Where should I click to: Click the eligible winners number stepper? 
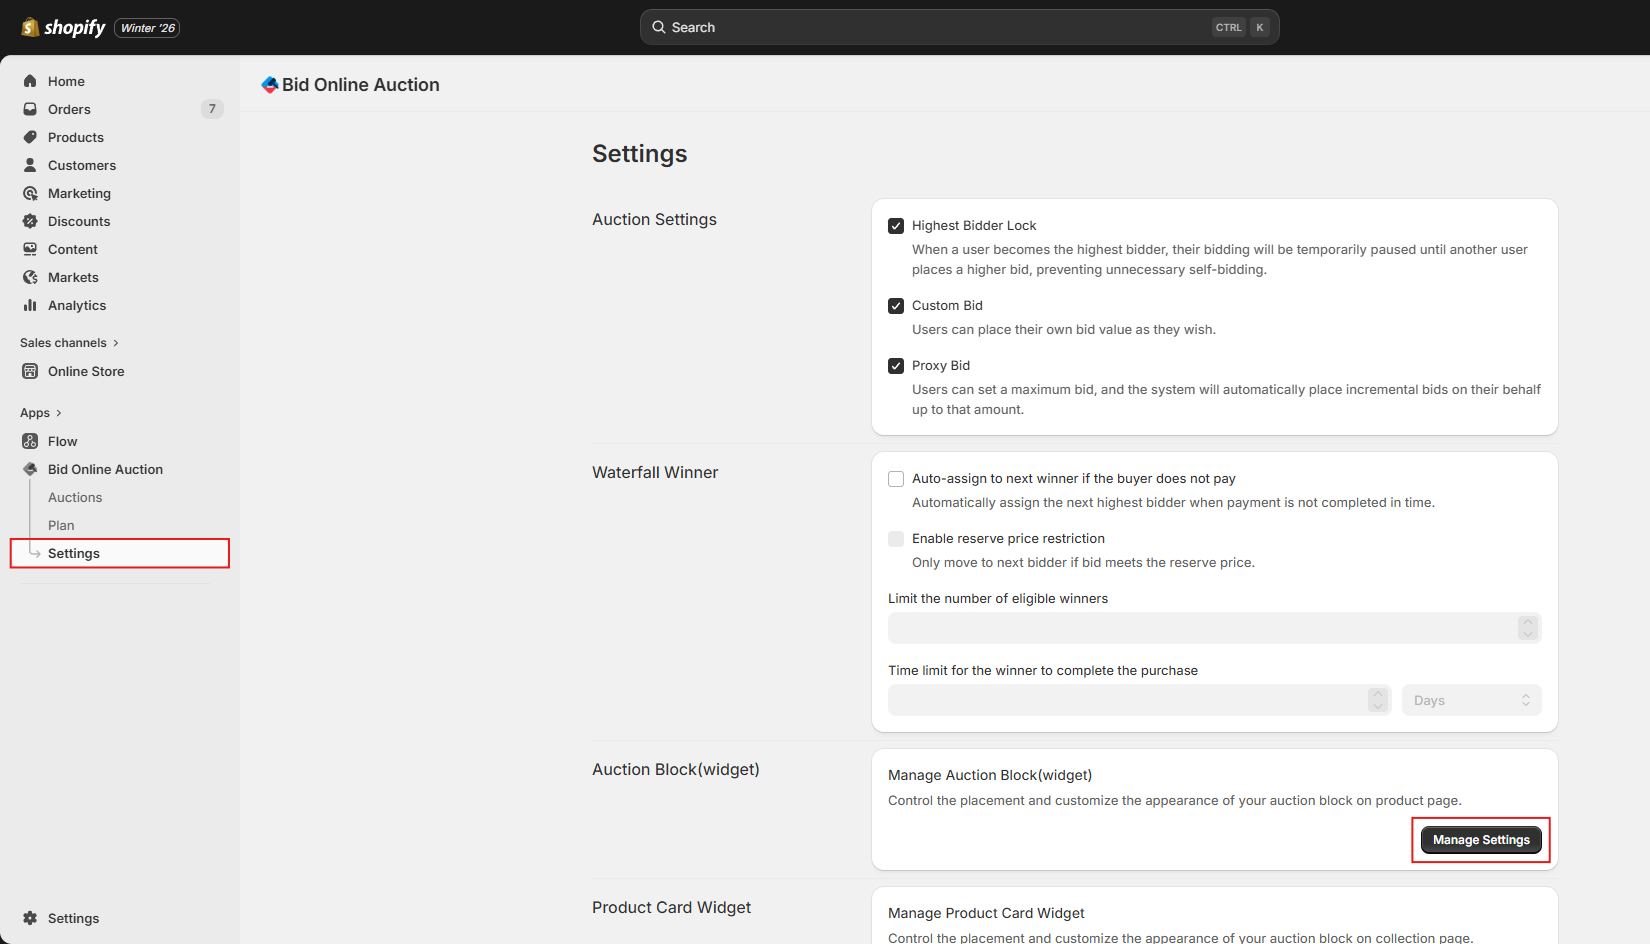point(1527,628)
